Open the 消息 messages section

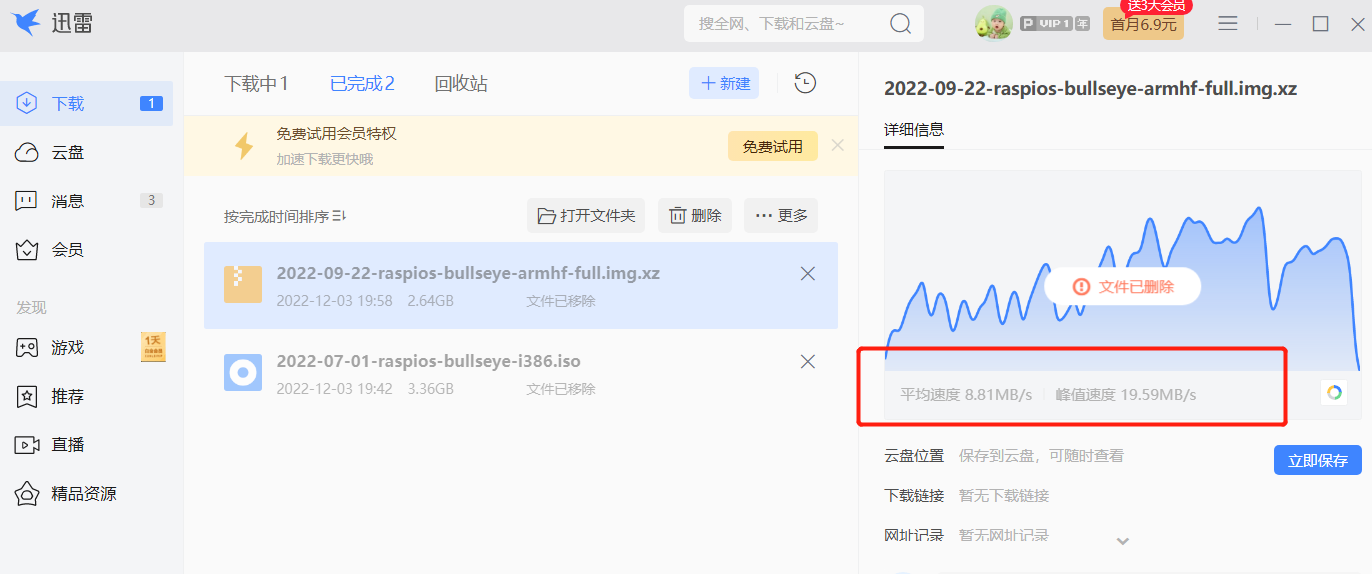[87, 201]
